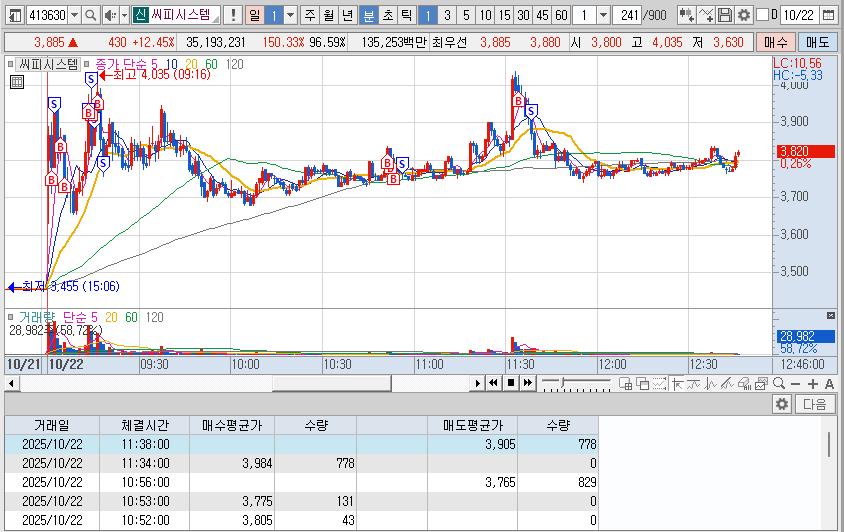The height and width of the screenshot is (532, 844).
Task: Switch to 일 (daily) chart period
Action: pos(254,15)
